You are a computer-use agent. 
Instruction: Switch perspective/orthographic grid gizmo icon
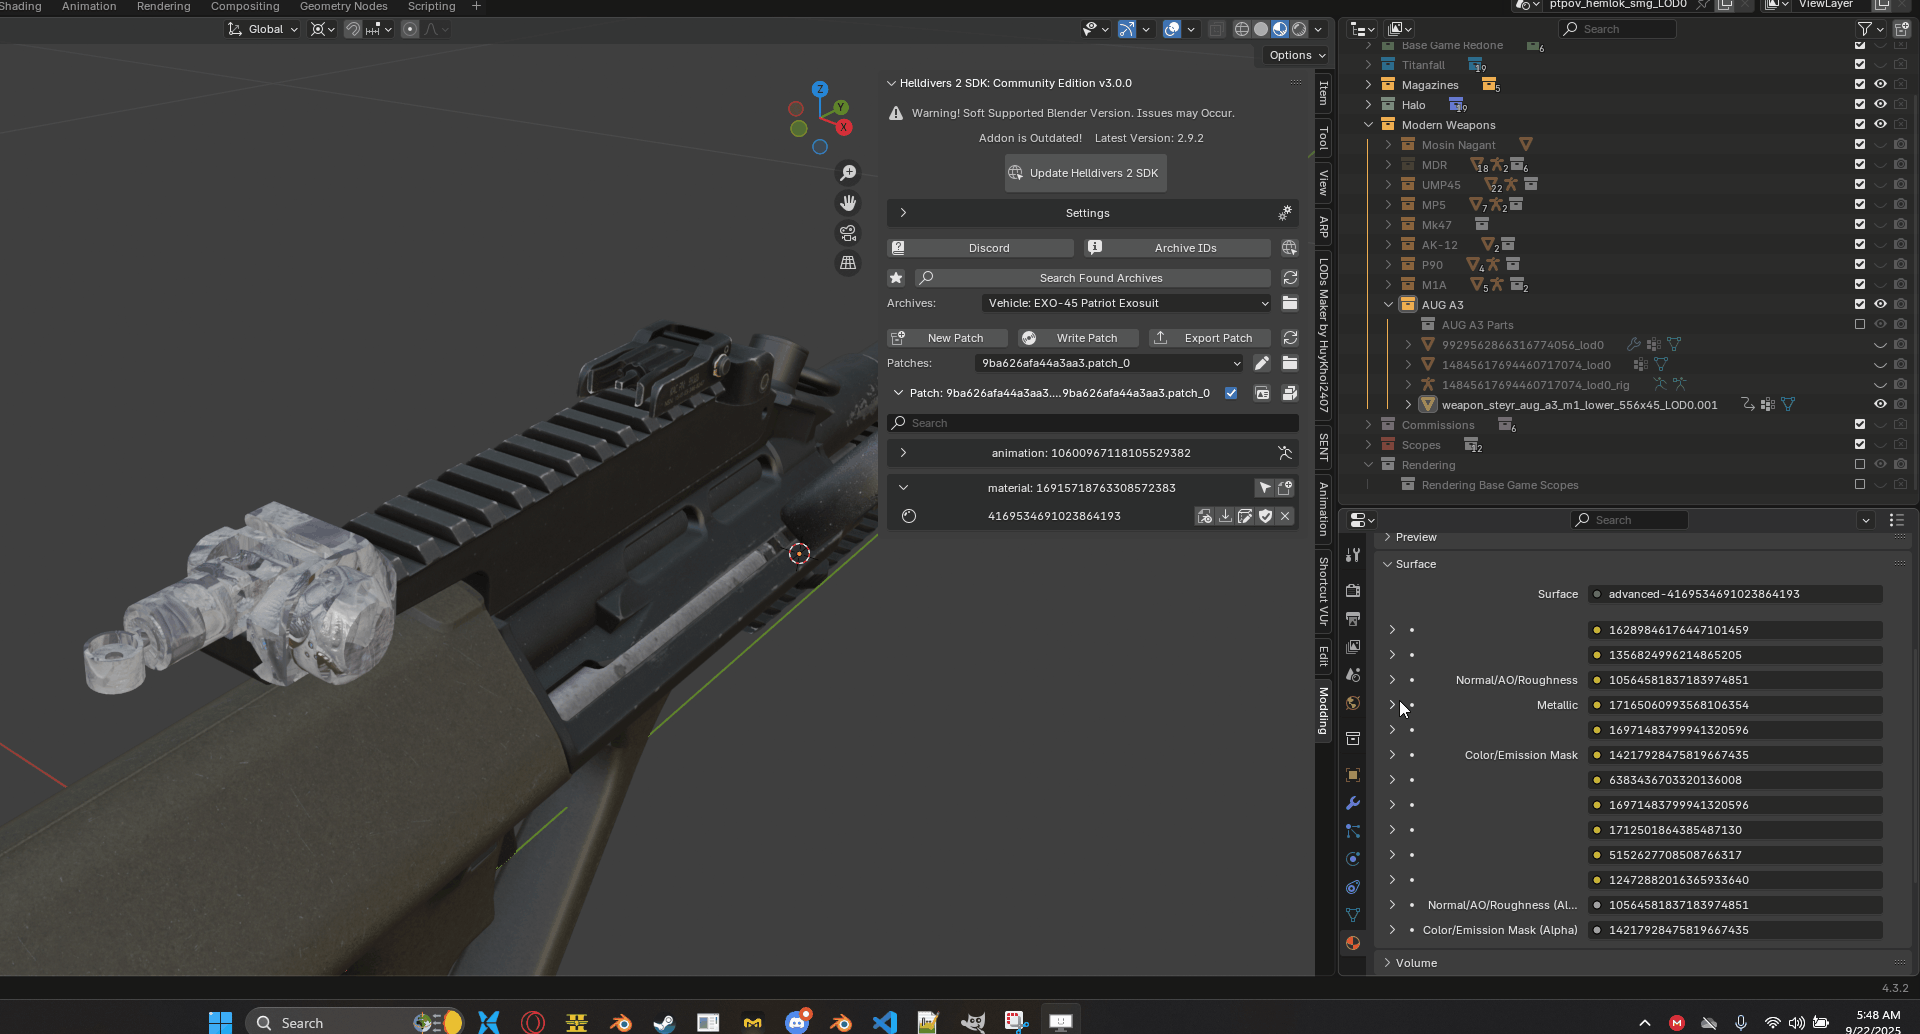tap(848, 263)
